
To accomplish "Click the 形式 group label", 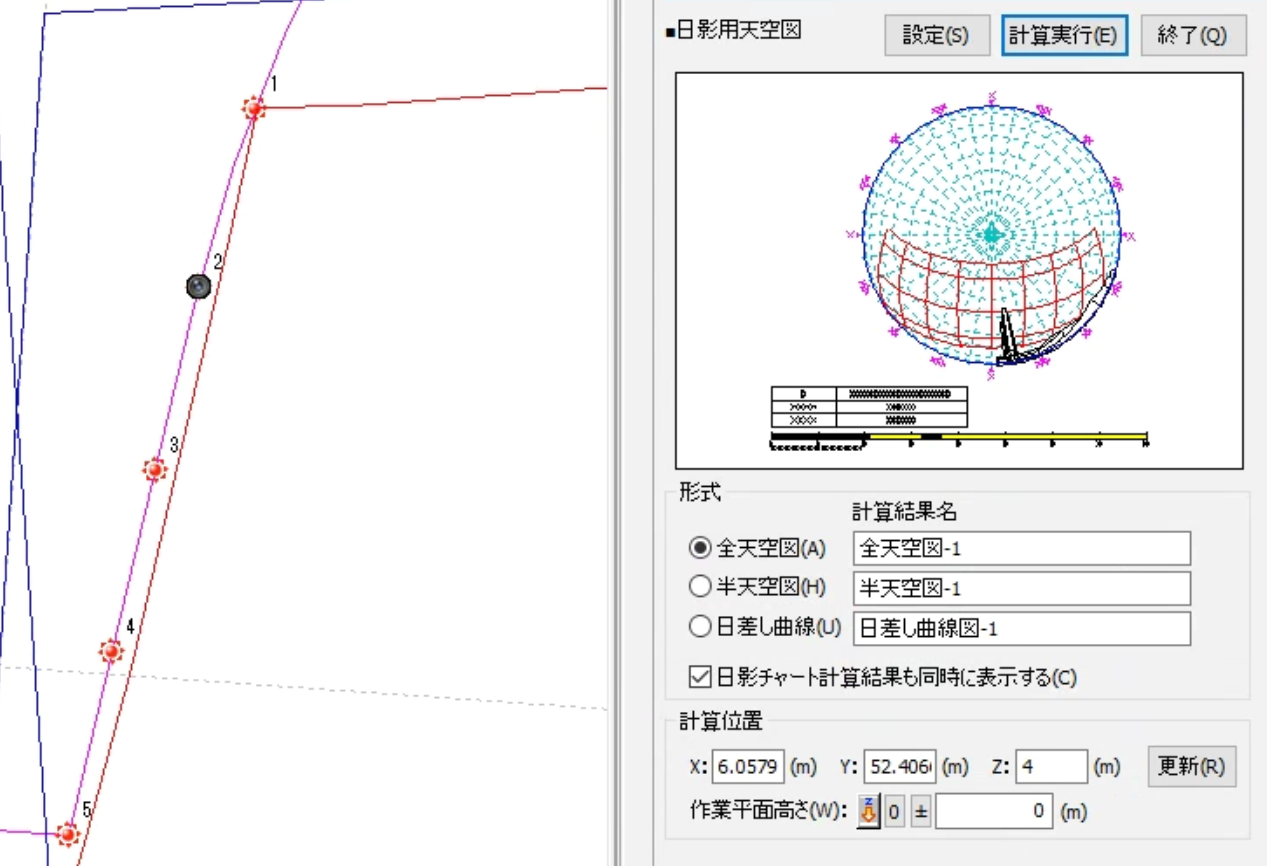I will (x=699, y=492).
